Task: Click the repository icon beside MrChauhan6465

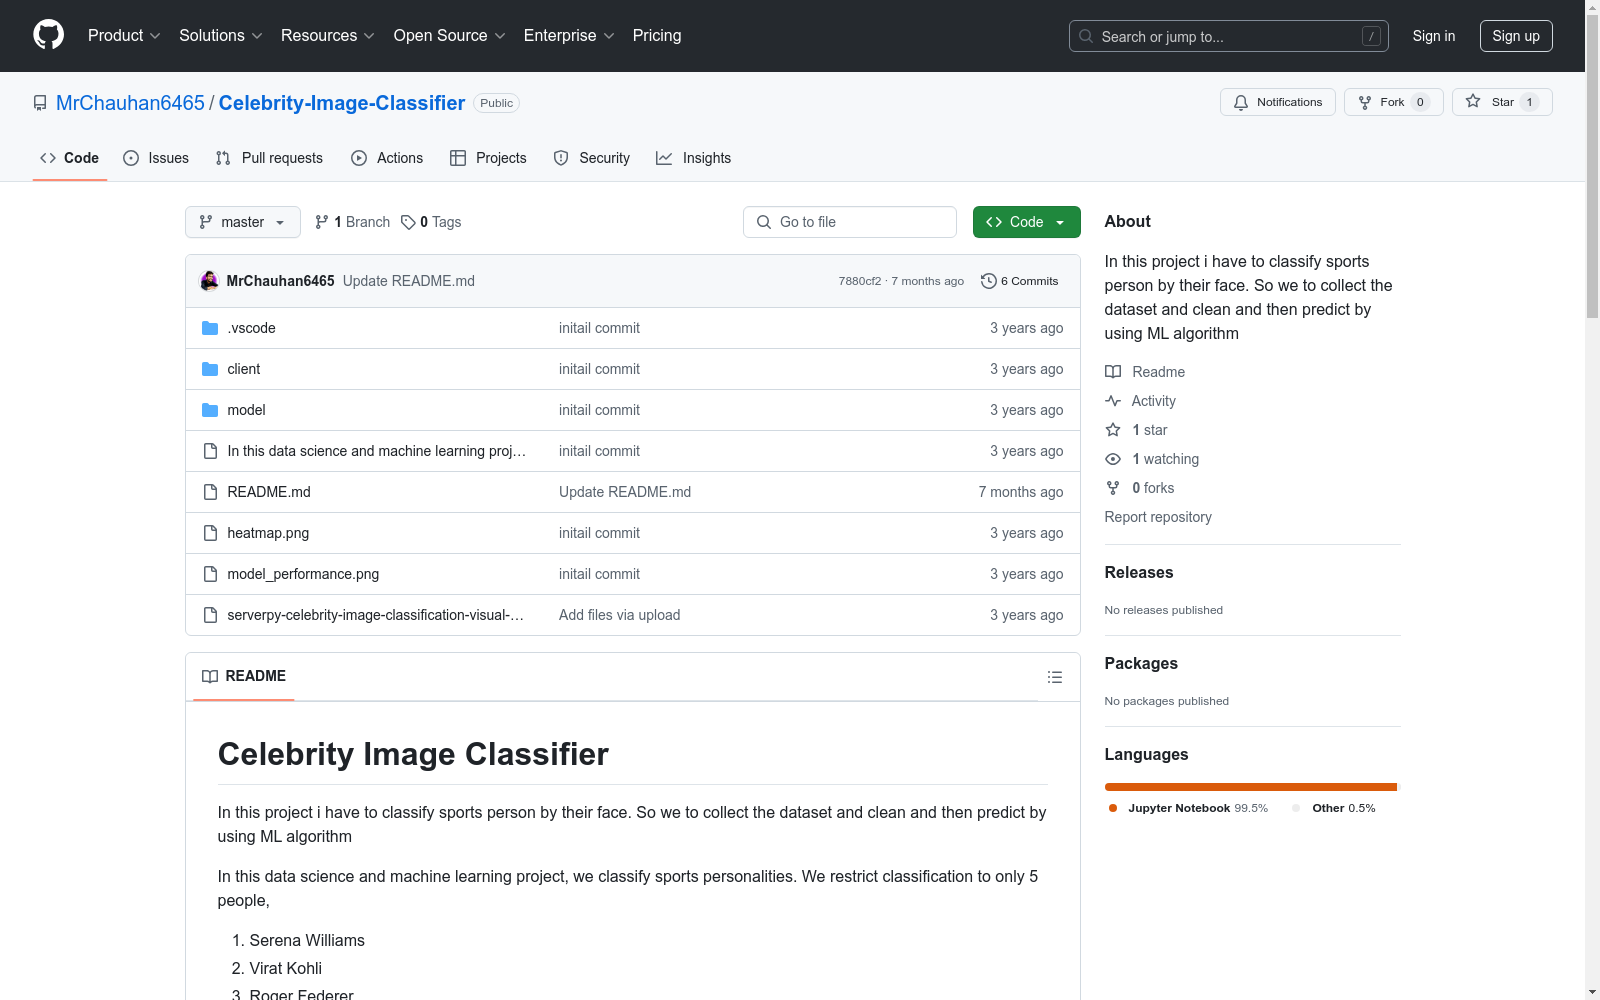Action: [x=40, y=103]
